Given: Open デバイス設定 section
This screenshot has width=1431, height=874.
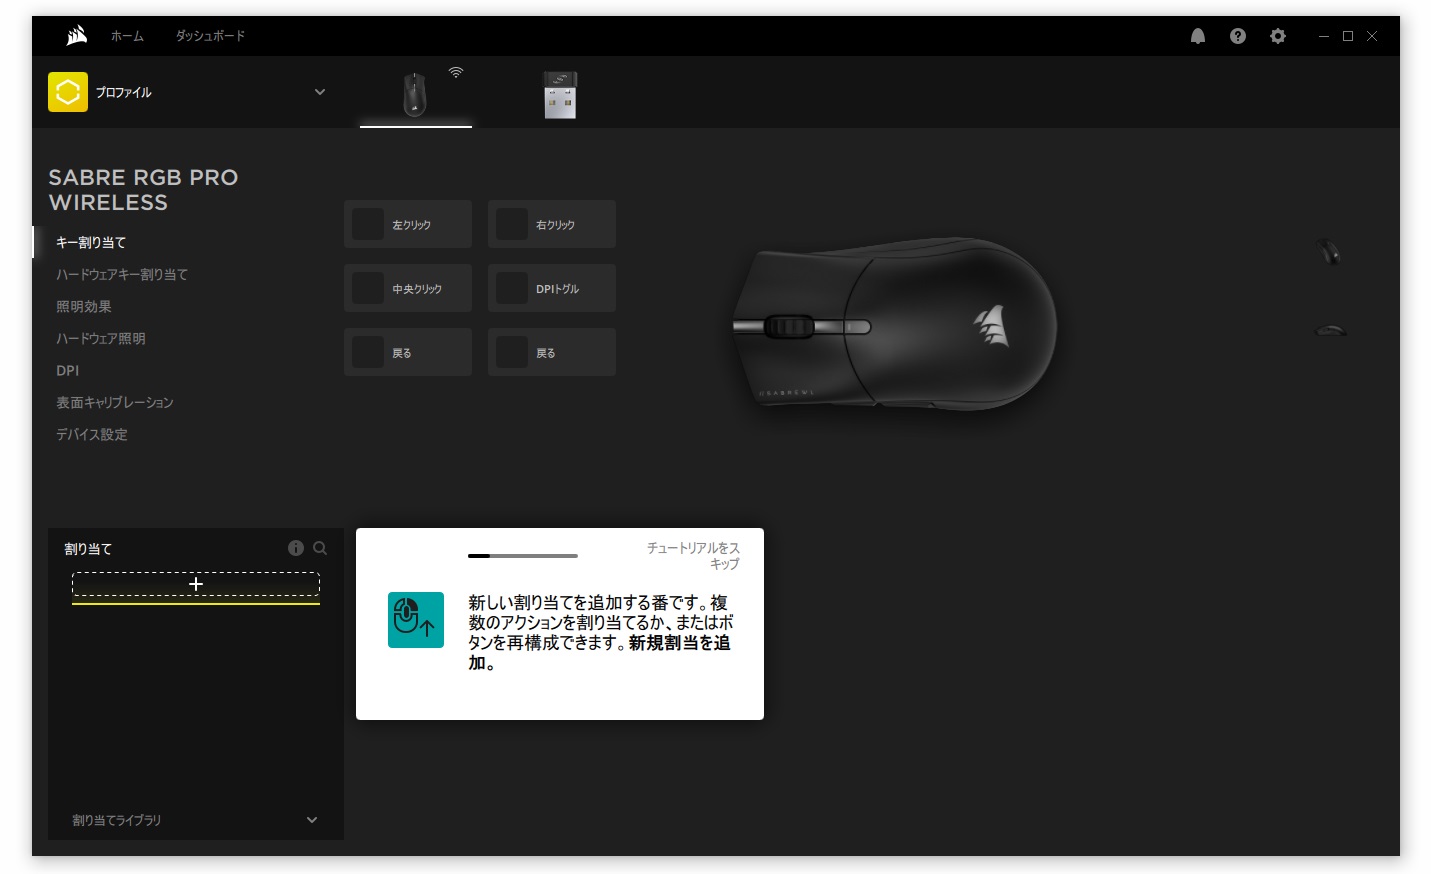Looking at the screenshot, I should pos(92,435).
